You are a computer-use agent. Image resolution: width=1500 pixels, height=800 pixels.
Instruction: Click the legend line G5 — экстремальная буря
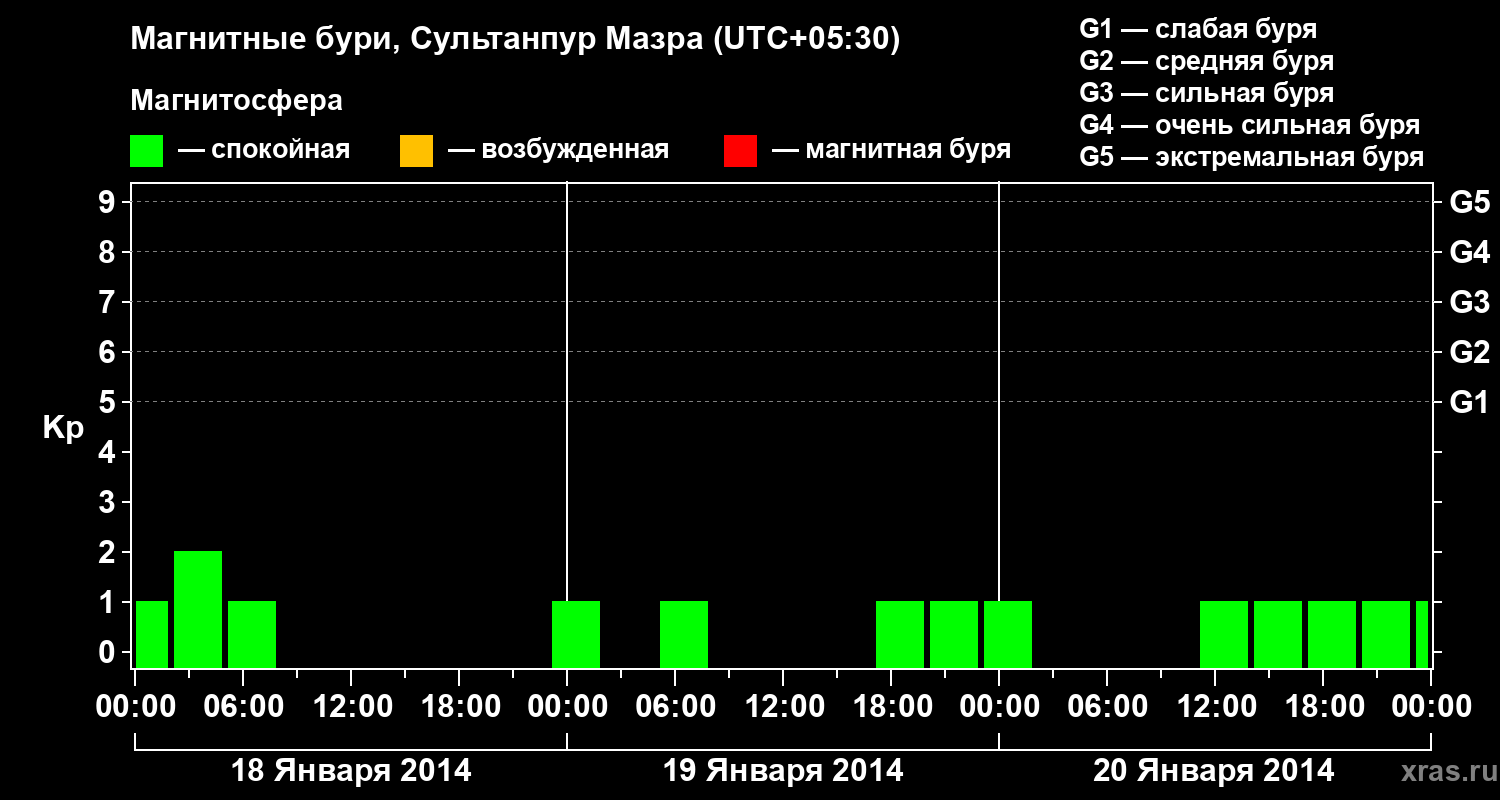coord(1252,158)
